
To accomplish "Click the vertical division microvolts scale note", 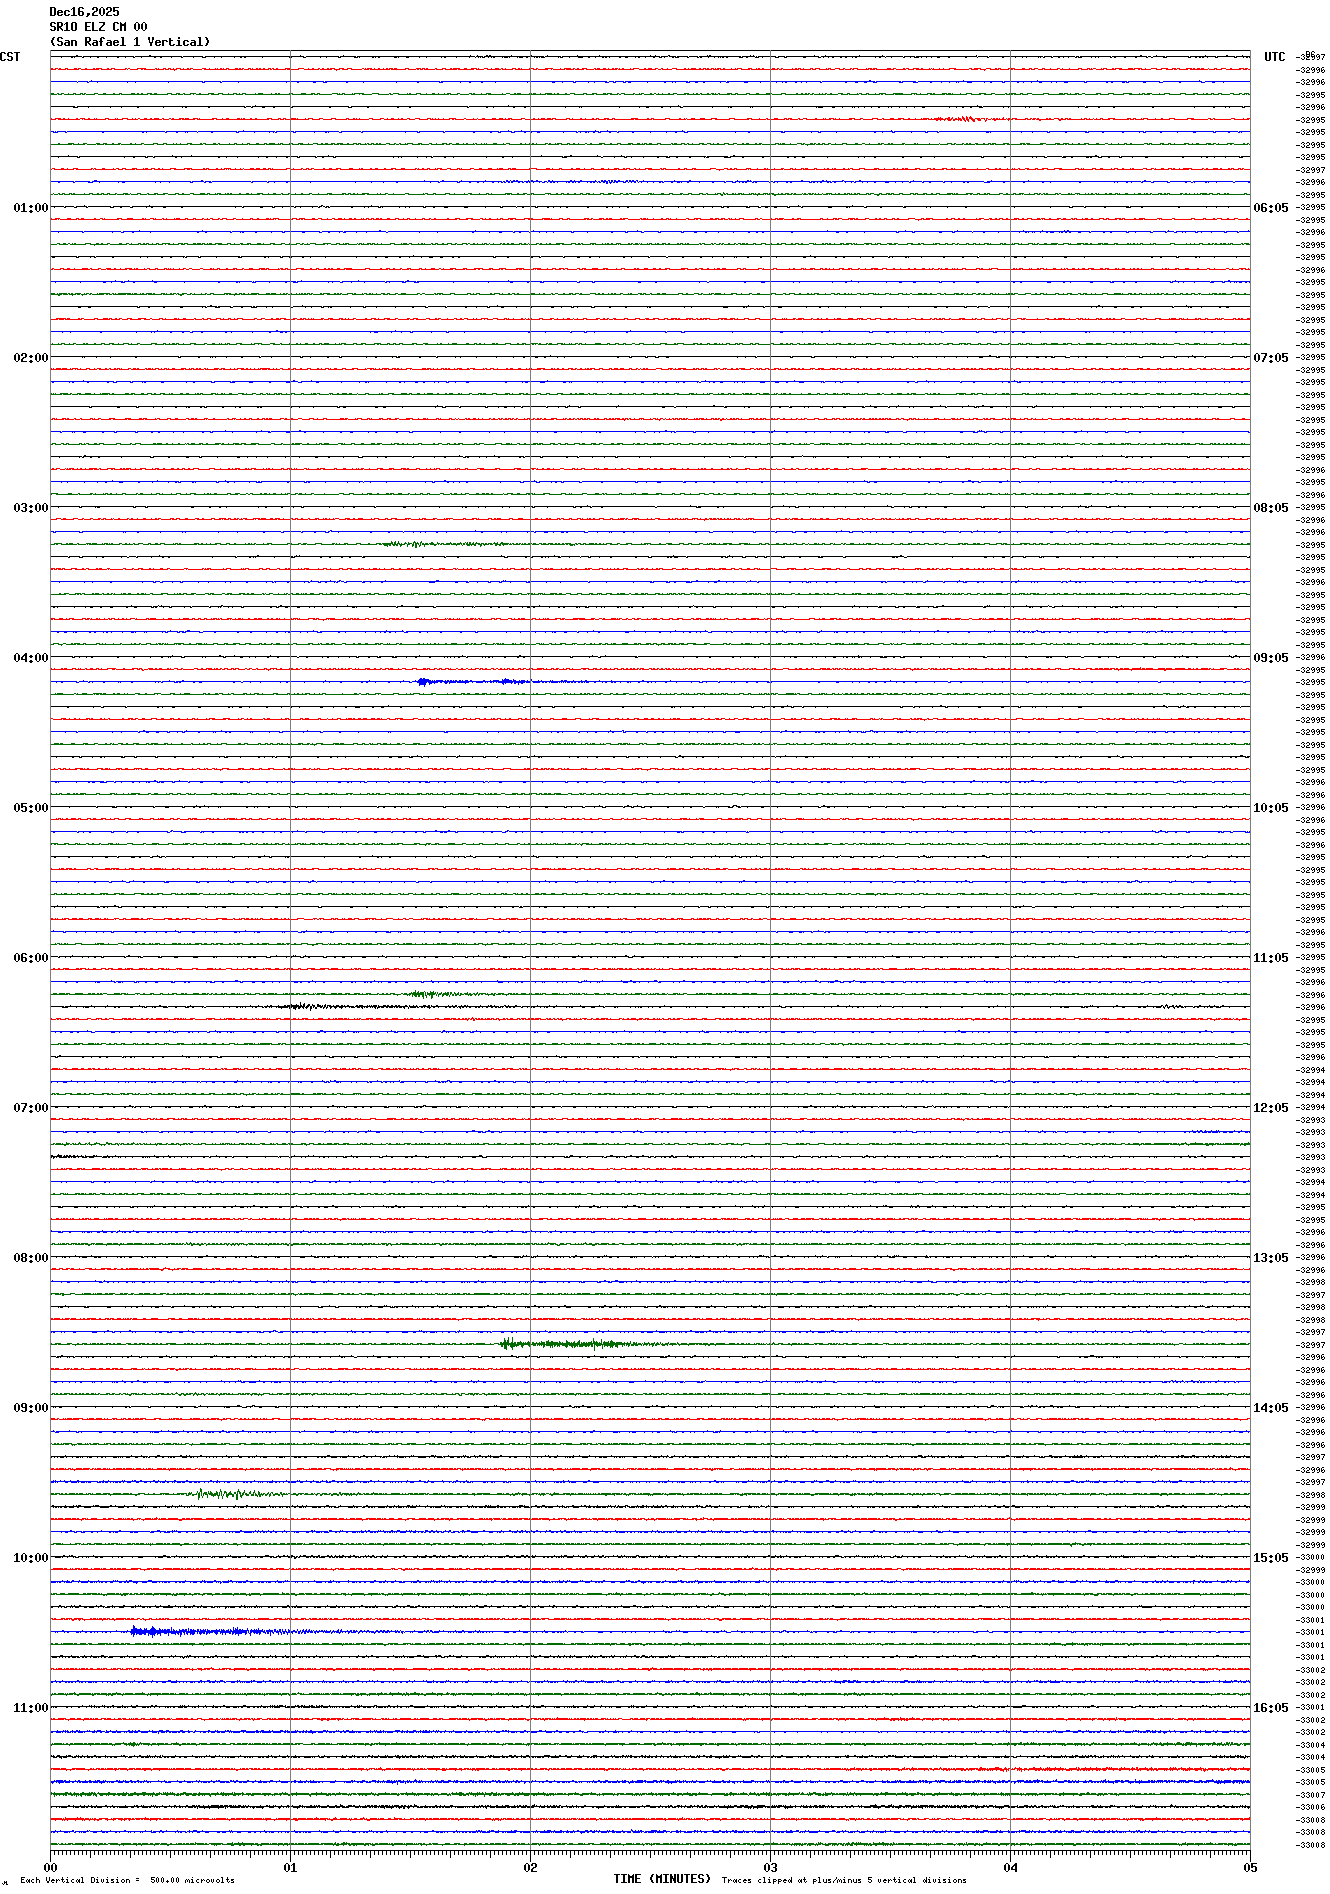I will click(x=127, y=1880).
